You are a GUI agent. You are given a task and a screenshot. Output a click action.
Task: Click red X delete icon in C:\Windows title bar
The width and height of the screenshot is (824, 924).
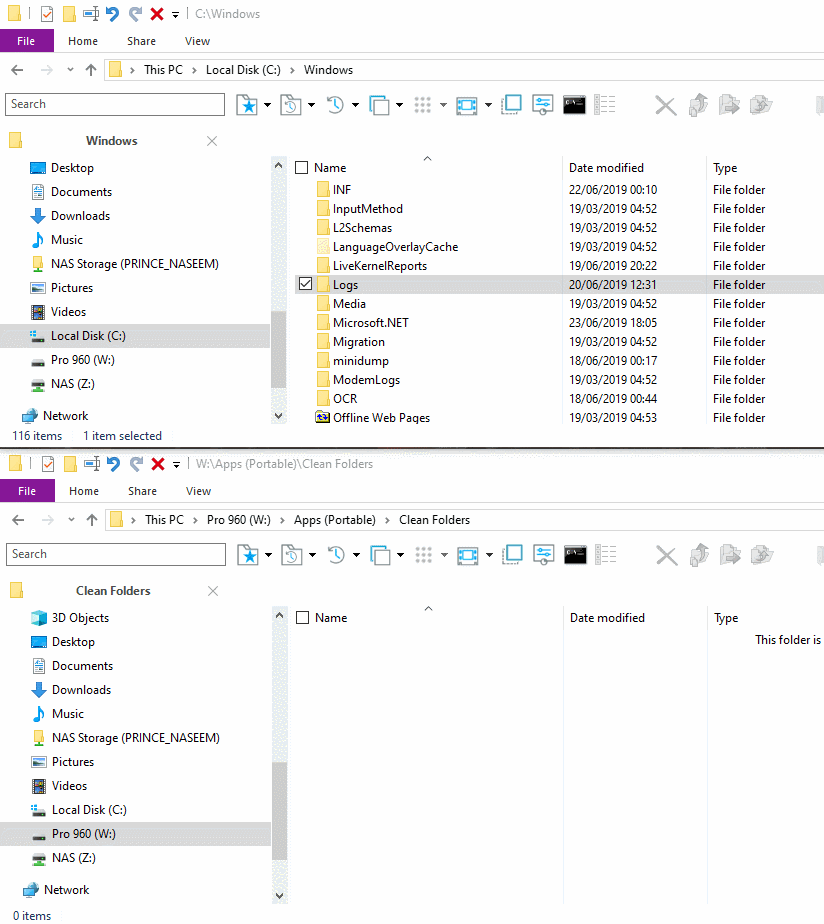click(157, 14)
